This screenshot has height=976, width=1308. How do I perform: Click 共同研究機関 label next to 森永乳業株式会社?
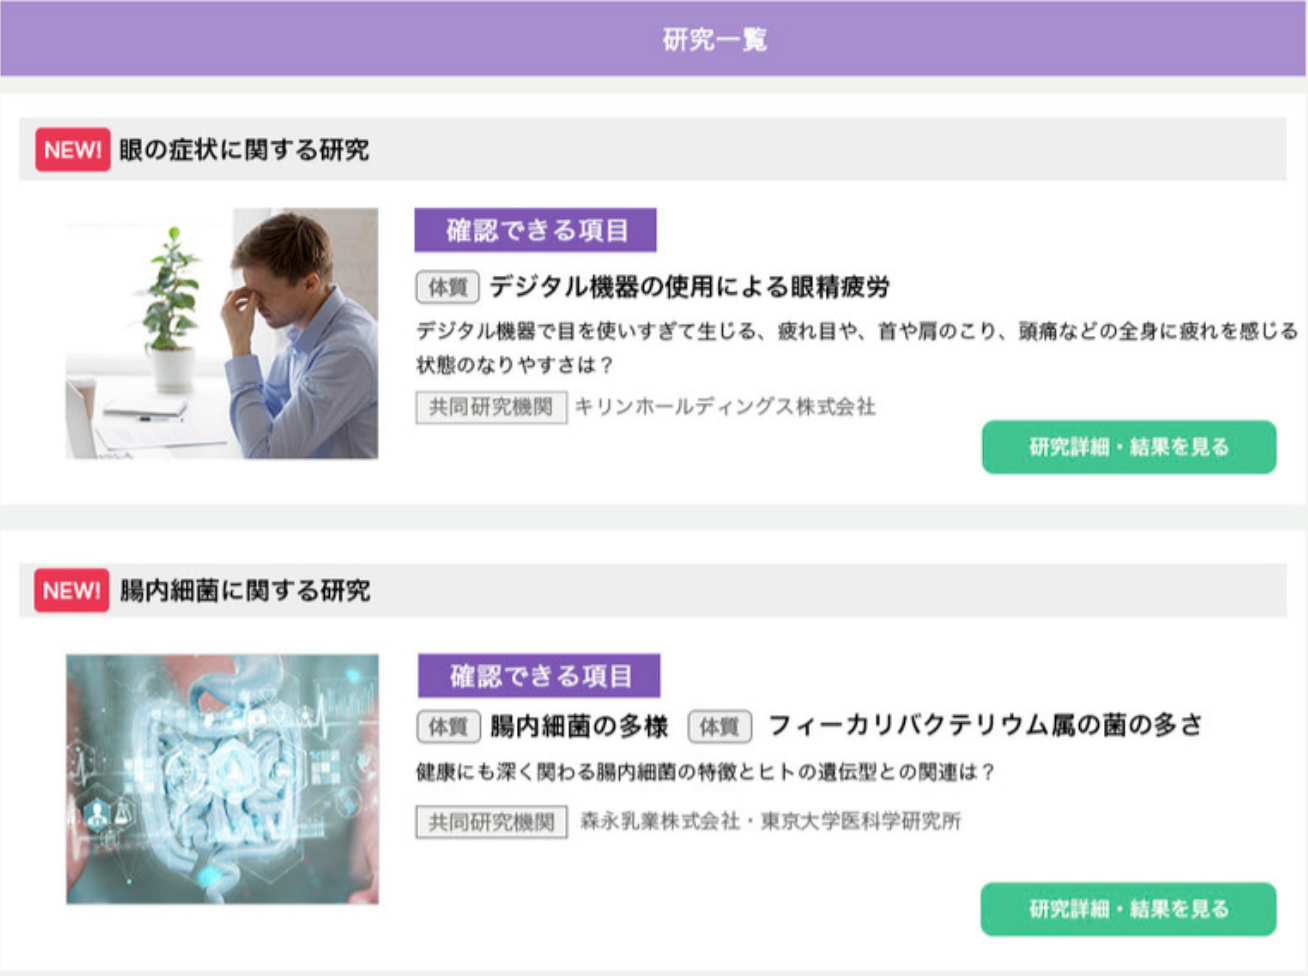(x=491, y=822)
